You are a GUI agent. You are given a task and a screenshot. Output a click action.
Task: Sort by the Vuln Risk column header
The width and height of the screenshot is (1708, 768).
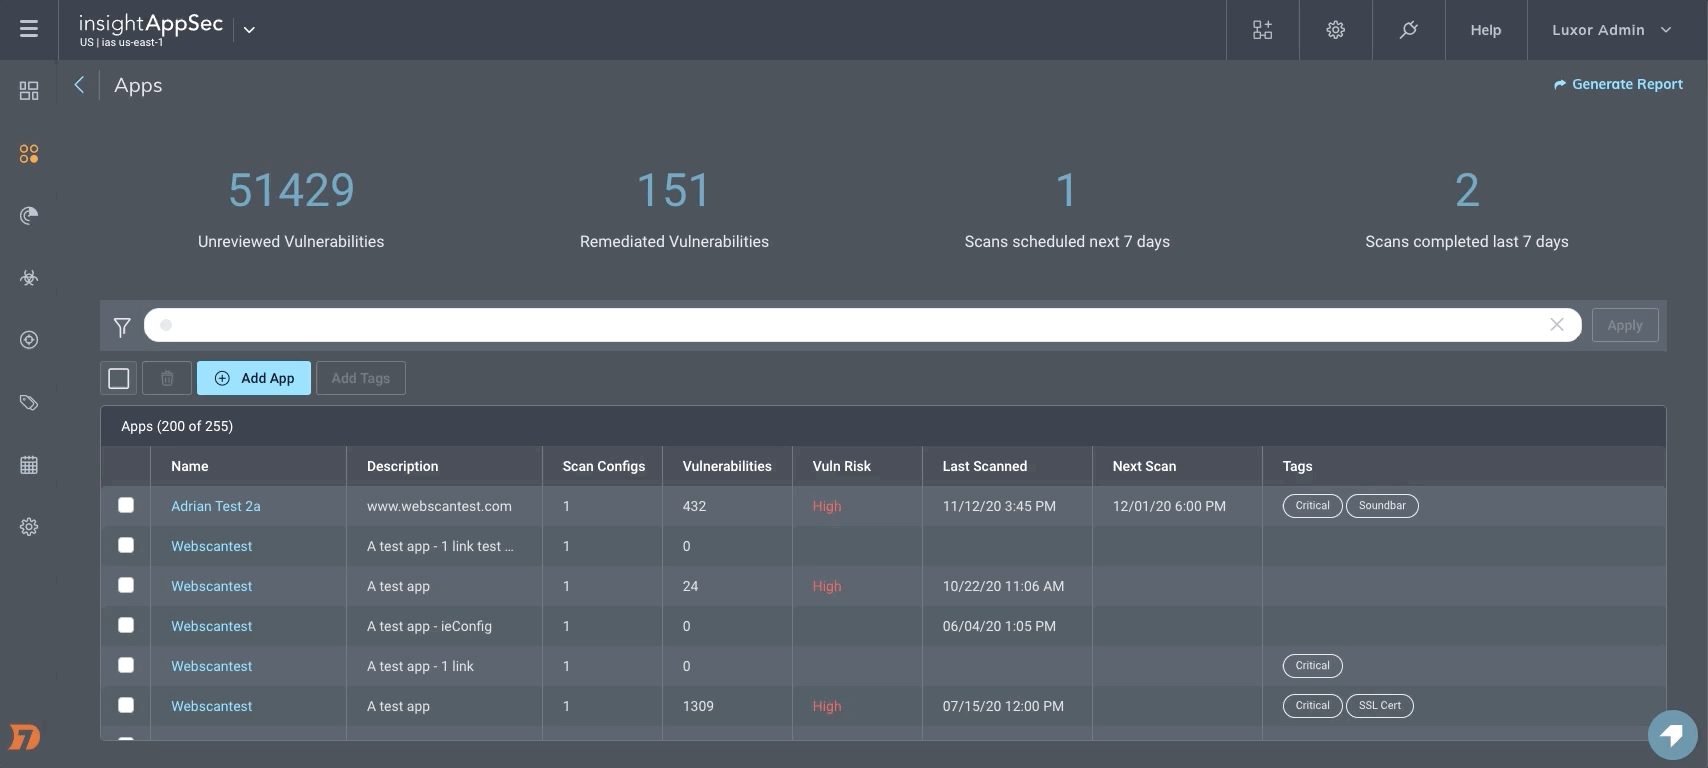841,466
